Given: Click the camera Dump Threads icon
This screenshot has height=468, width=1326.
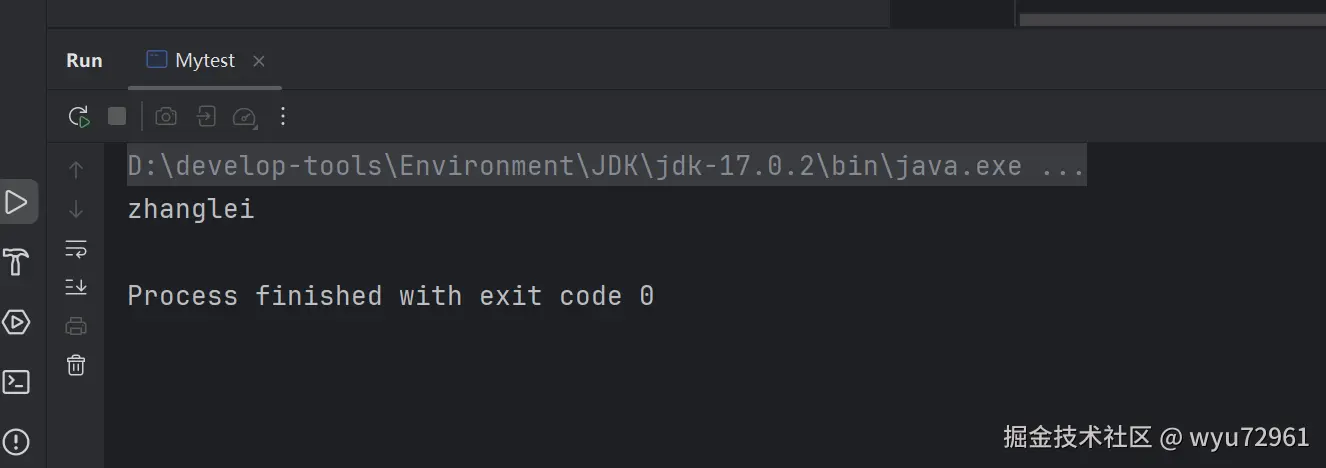Looking at the screenshot, I should [166, 117].
